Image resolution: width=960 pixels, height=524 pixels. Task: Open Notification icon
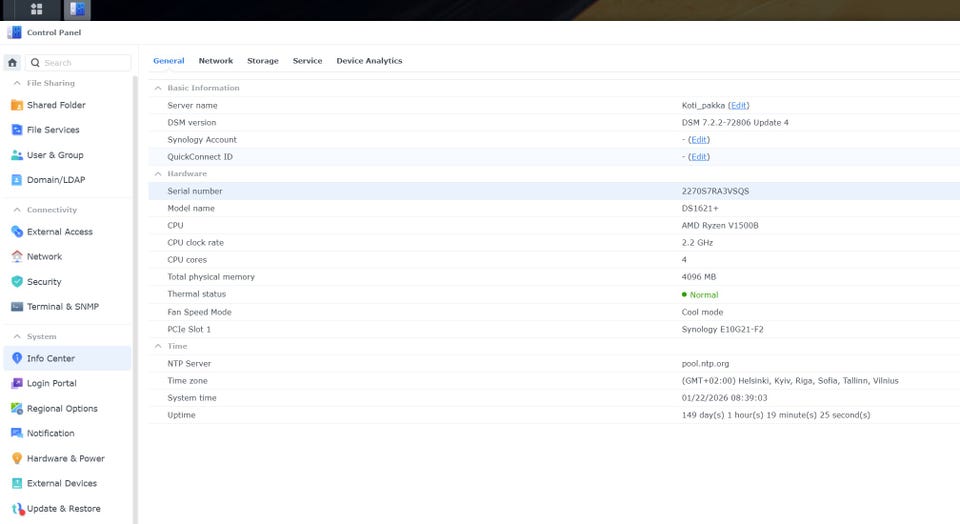[17, 433]
